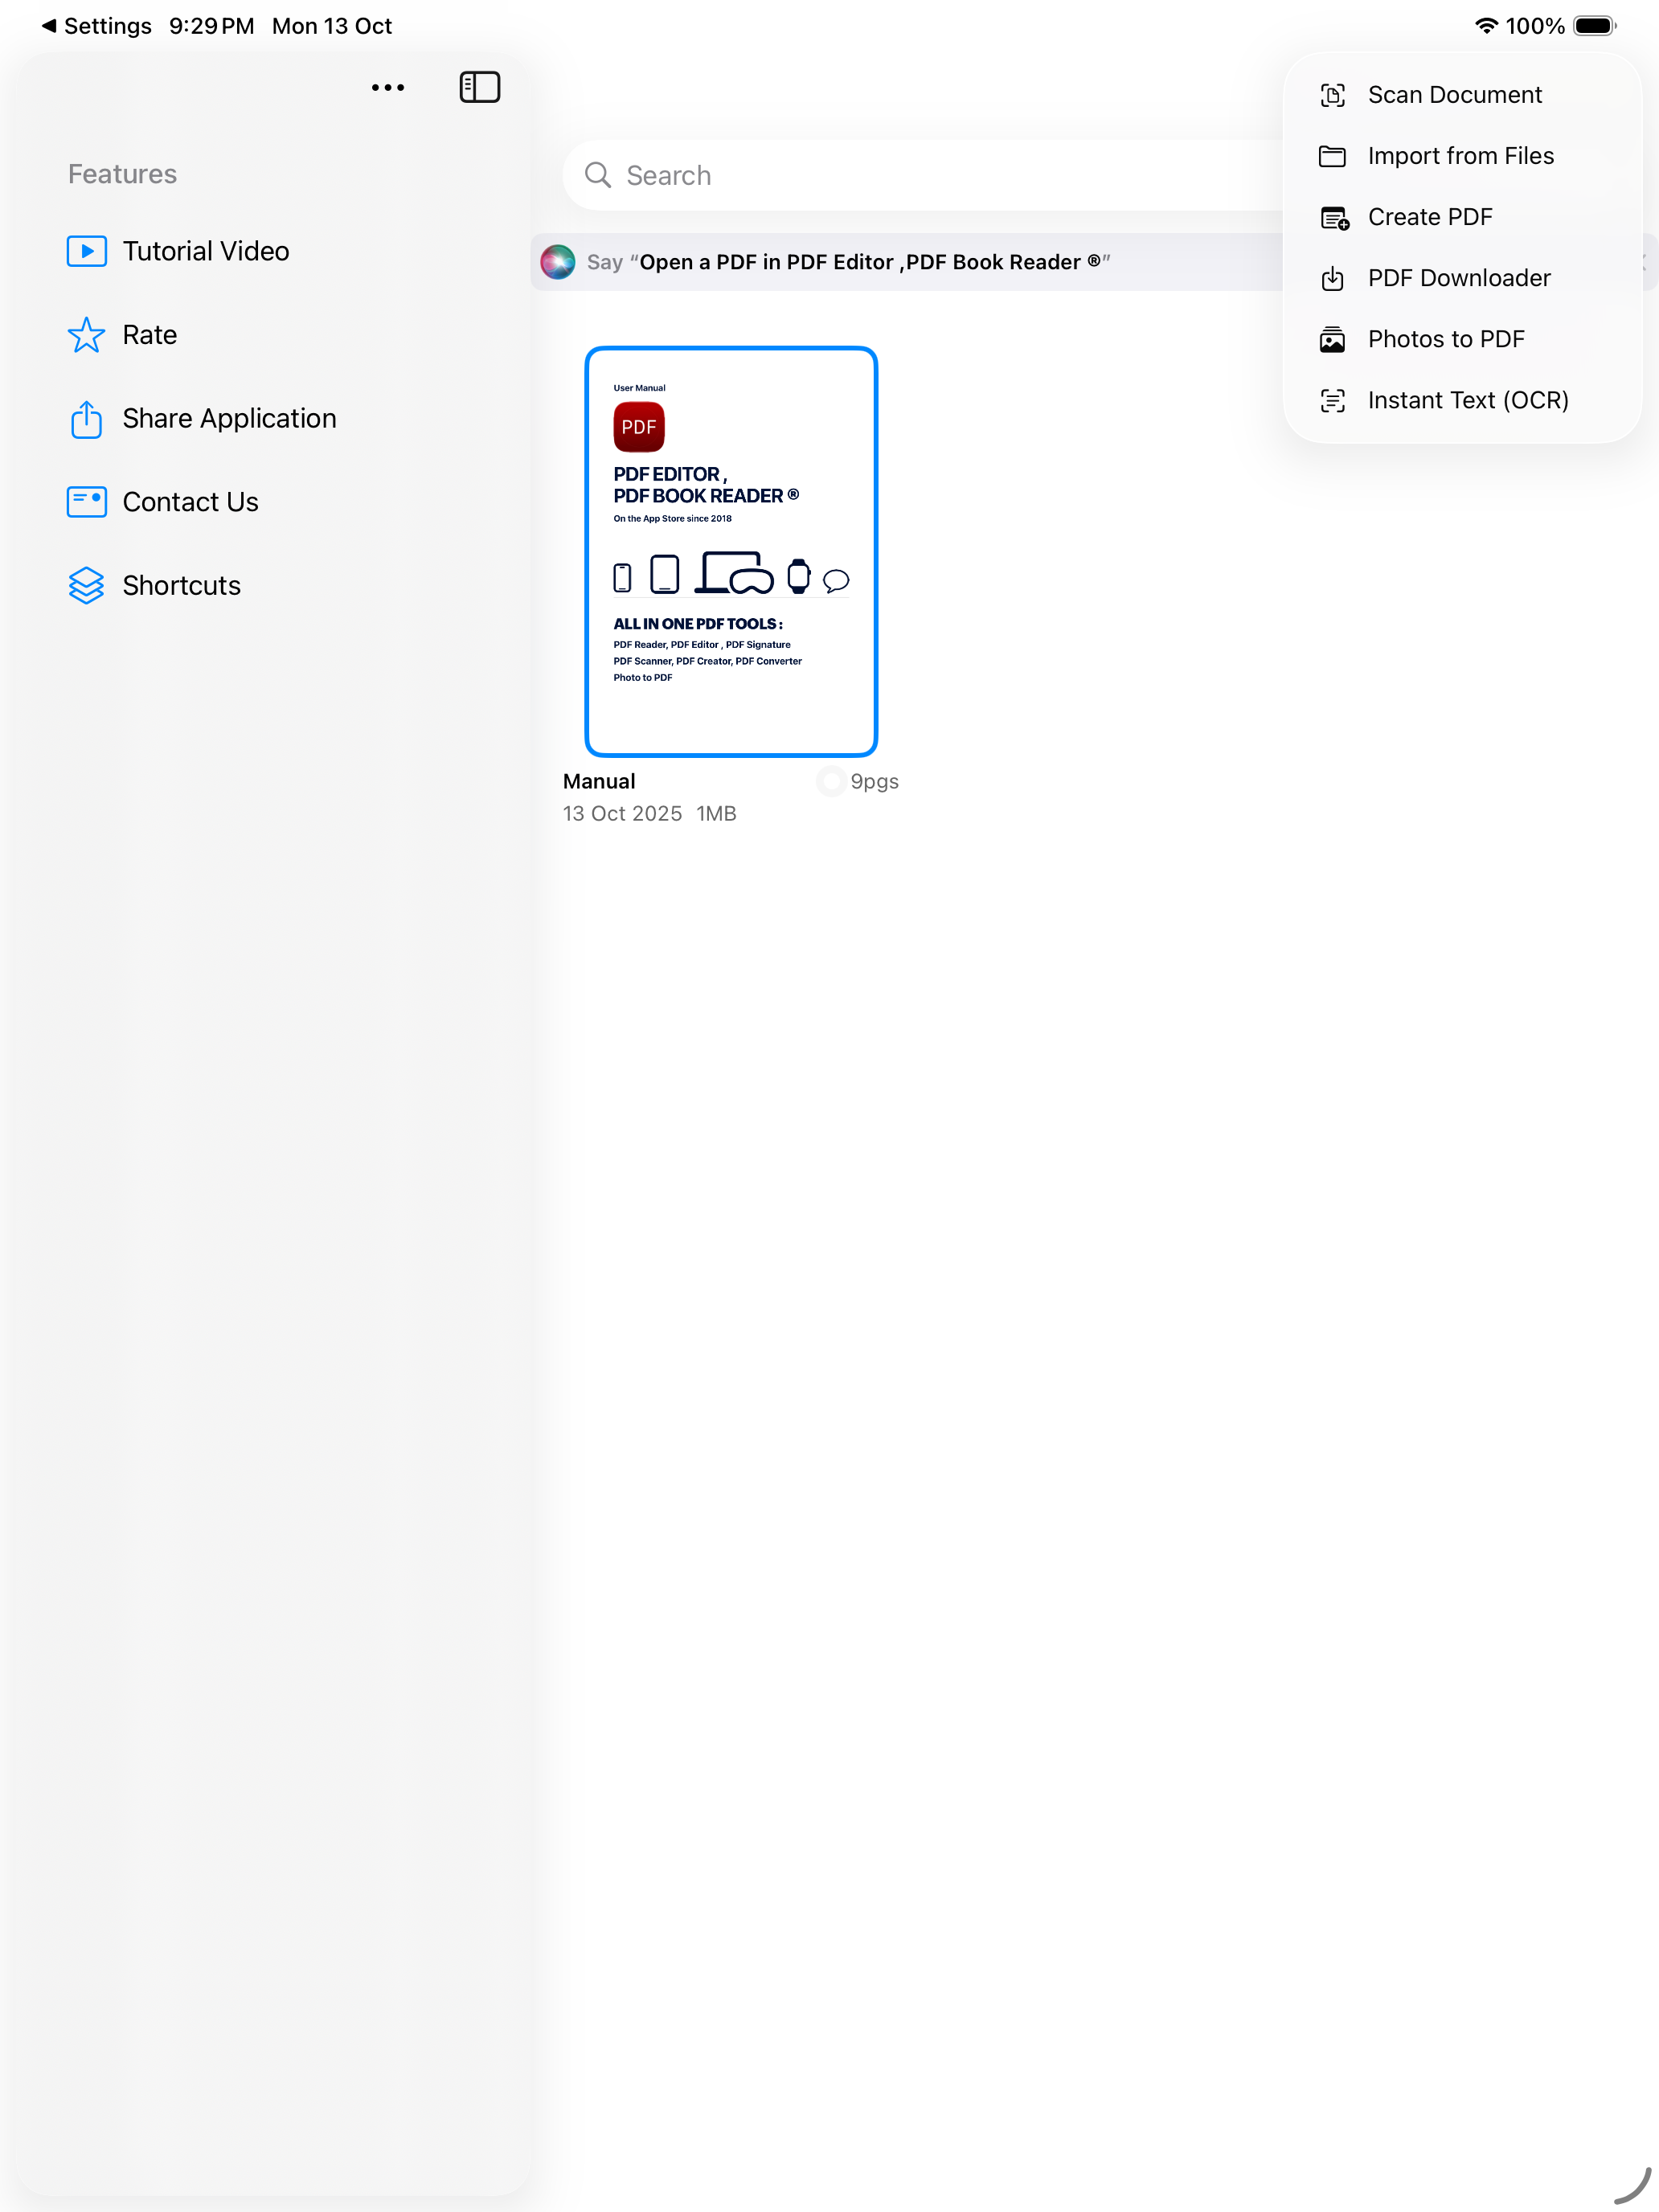Click the Contact Us card icon
The width and height of the screenshot is (1659, 2212).
point(87,502)
